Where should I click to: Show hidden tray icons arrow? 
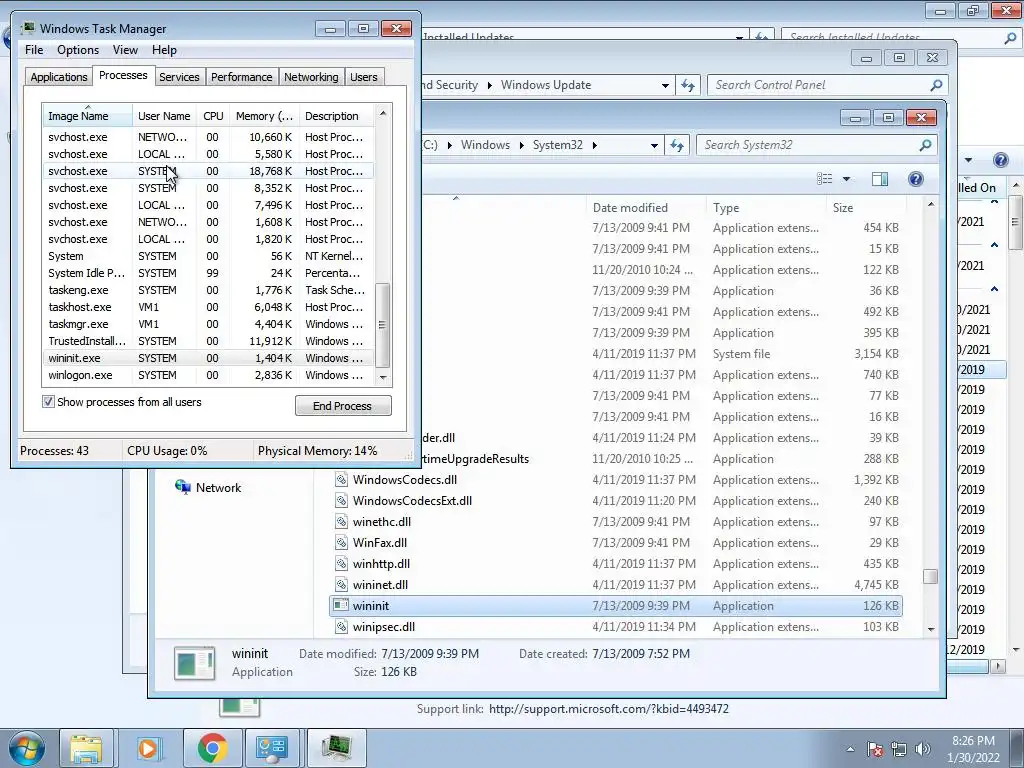tap(850, 749)
